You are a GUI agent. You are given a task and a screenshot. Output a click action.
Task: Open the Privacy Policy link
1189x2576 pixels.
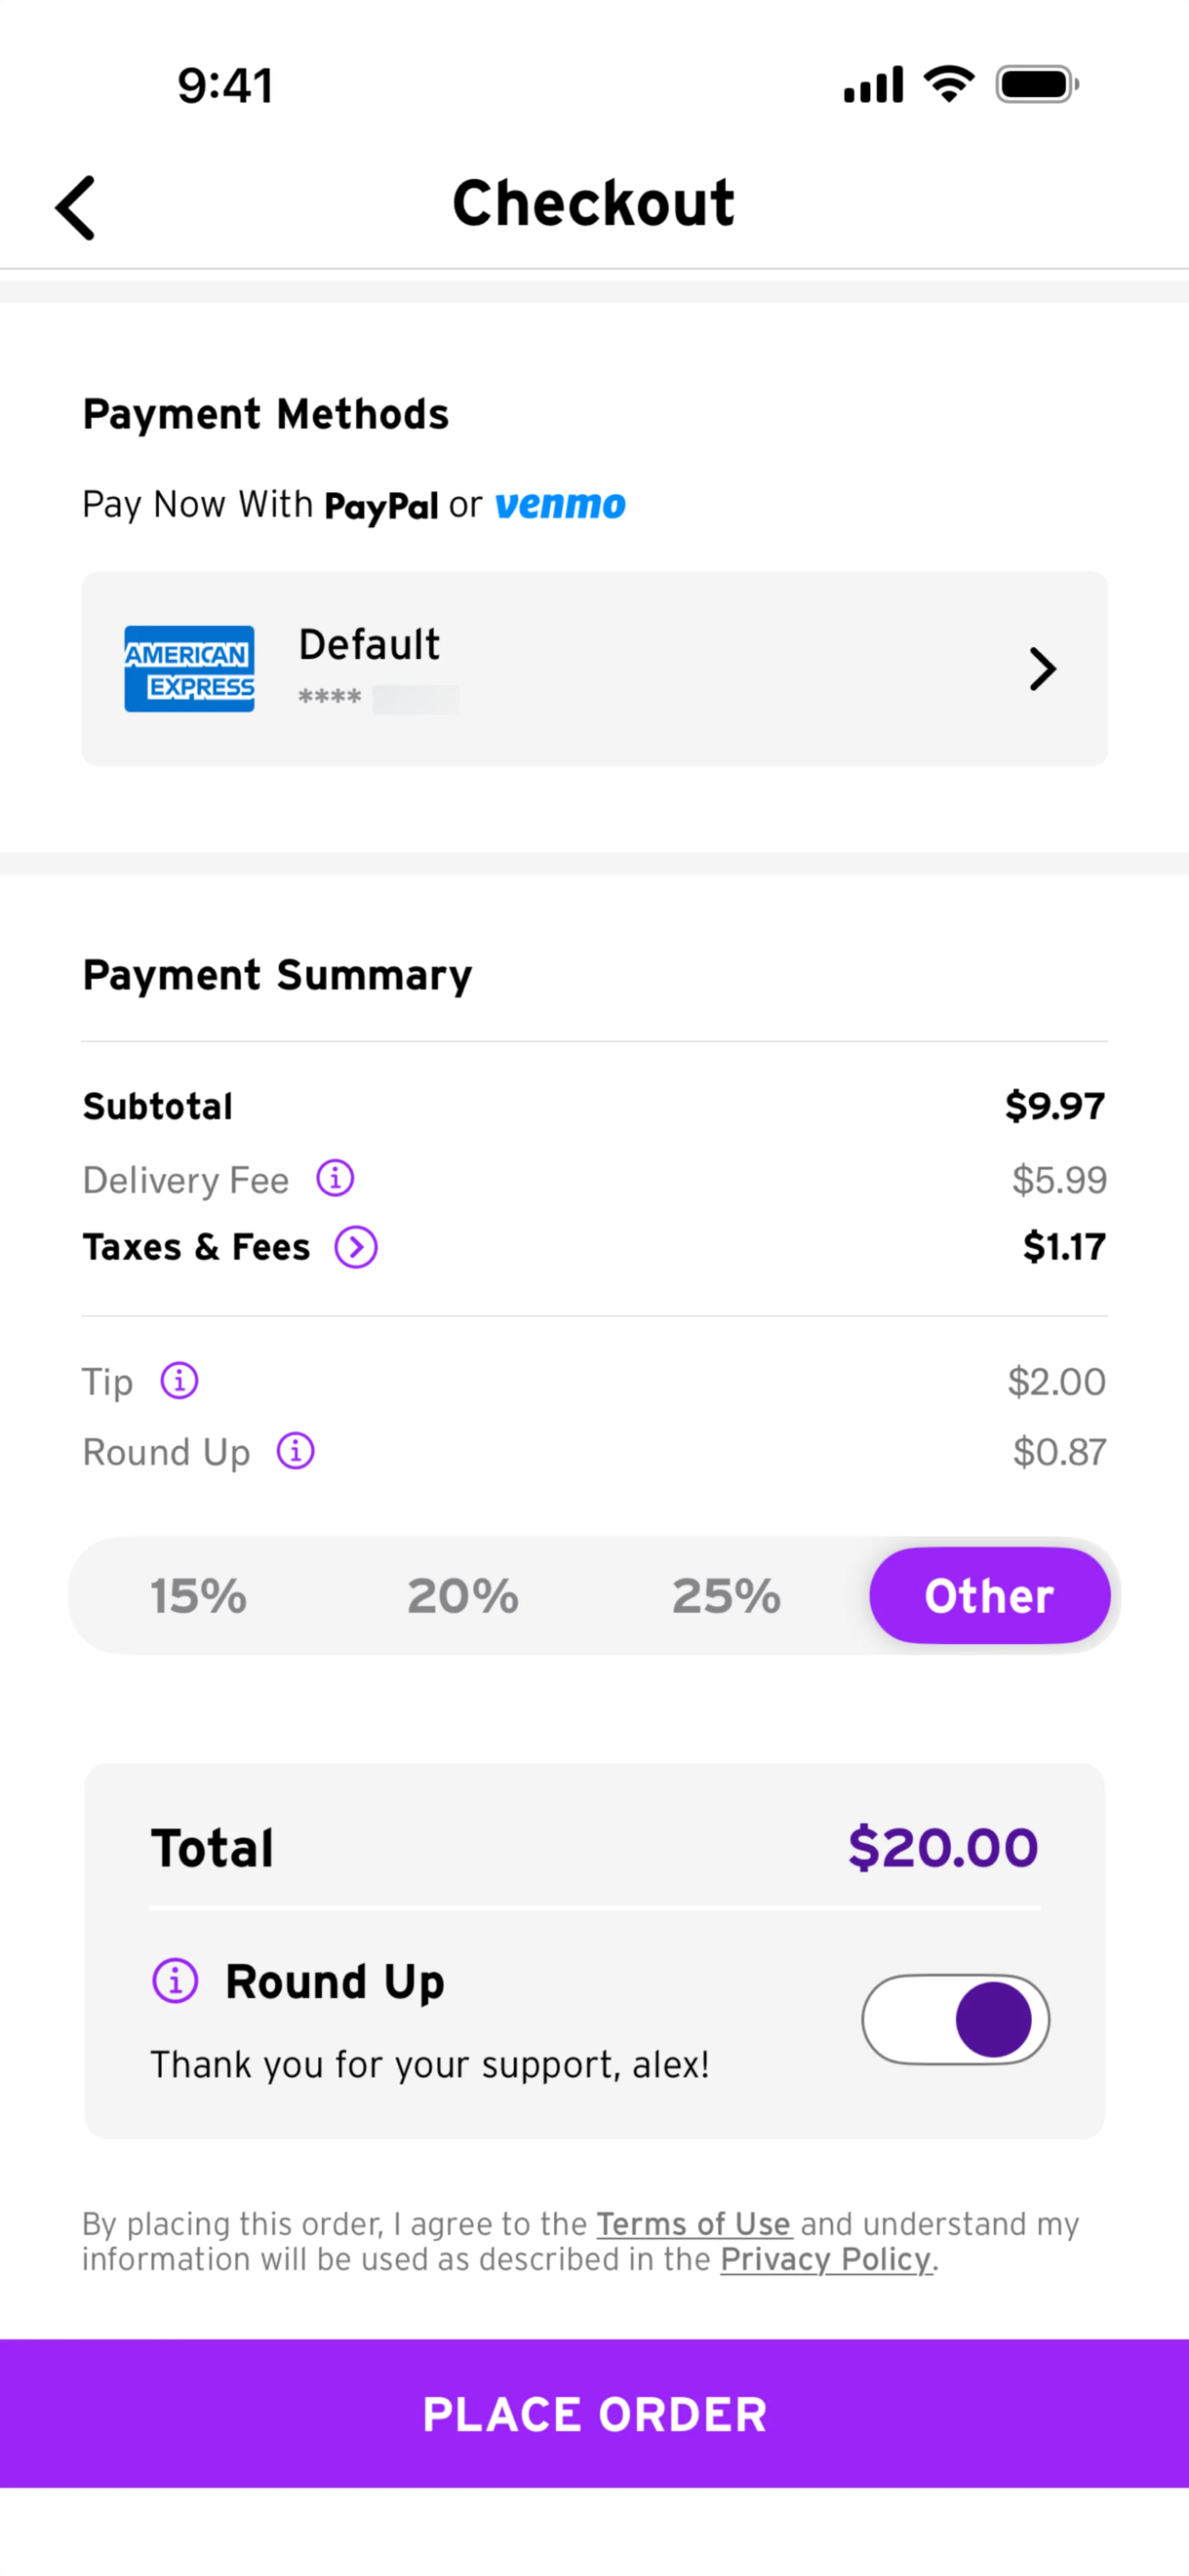click(x=826, y=2260)
